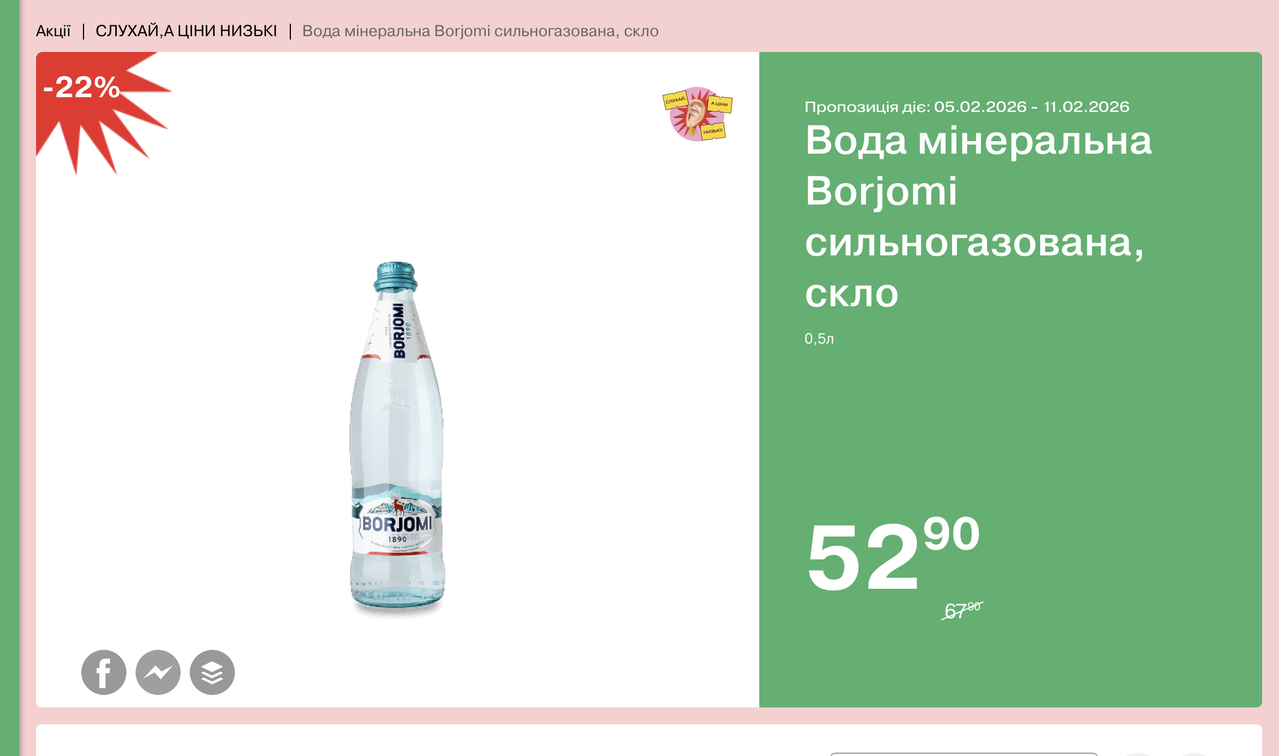1279x756 pixels.
Task: Click the green product info panel
Action: pos(1010,380)
